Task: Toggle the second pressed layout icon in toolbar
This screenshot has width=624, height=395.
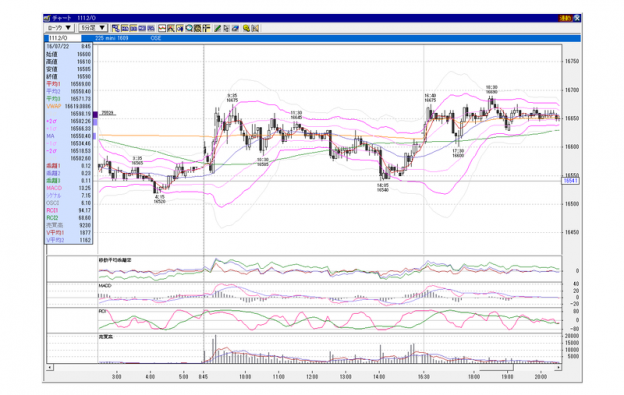Action: tap(125, 28)
